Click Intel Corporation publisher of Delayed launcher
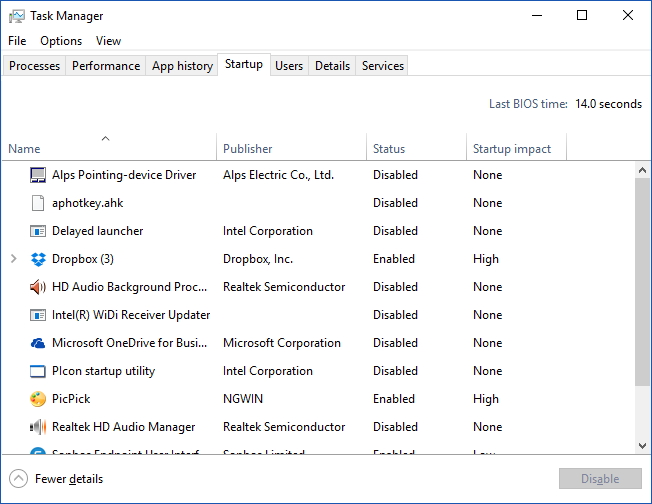Viewport: 652px width, 504px height. click(267, 231)
